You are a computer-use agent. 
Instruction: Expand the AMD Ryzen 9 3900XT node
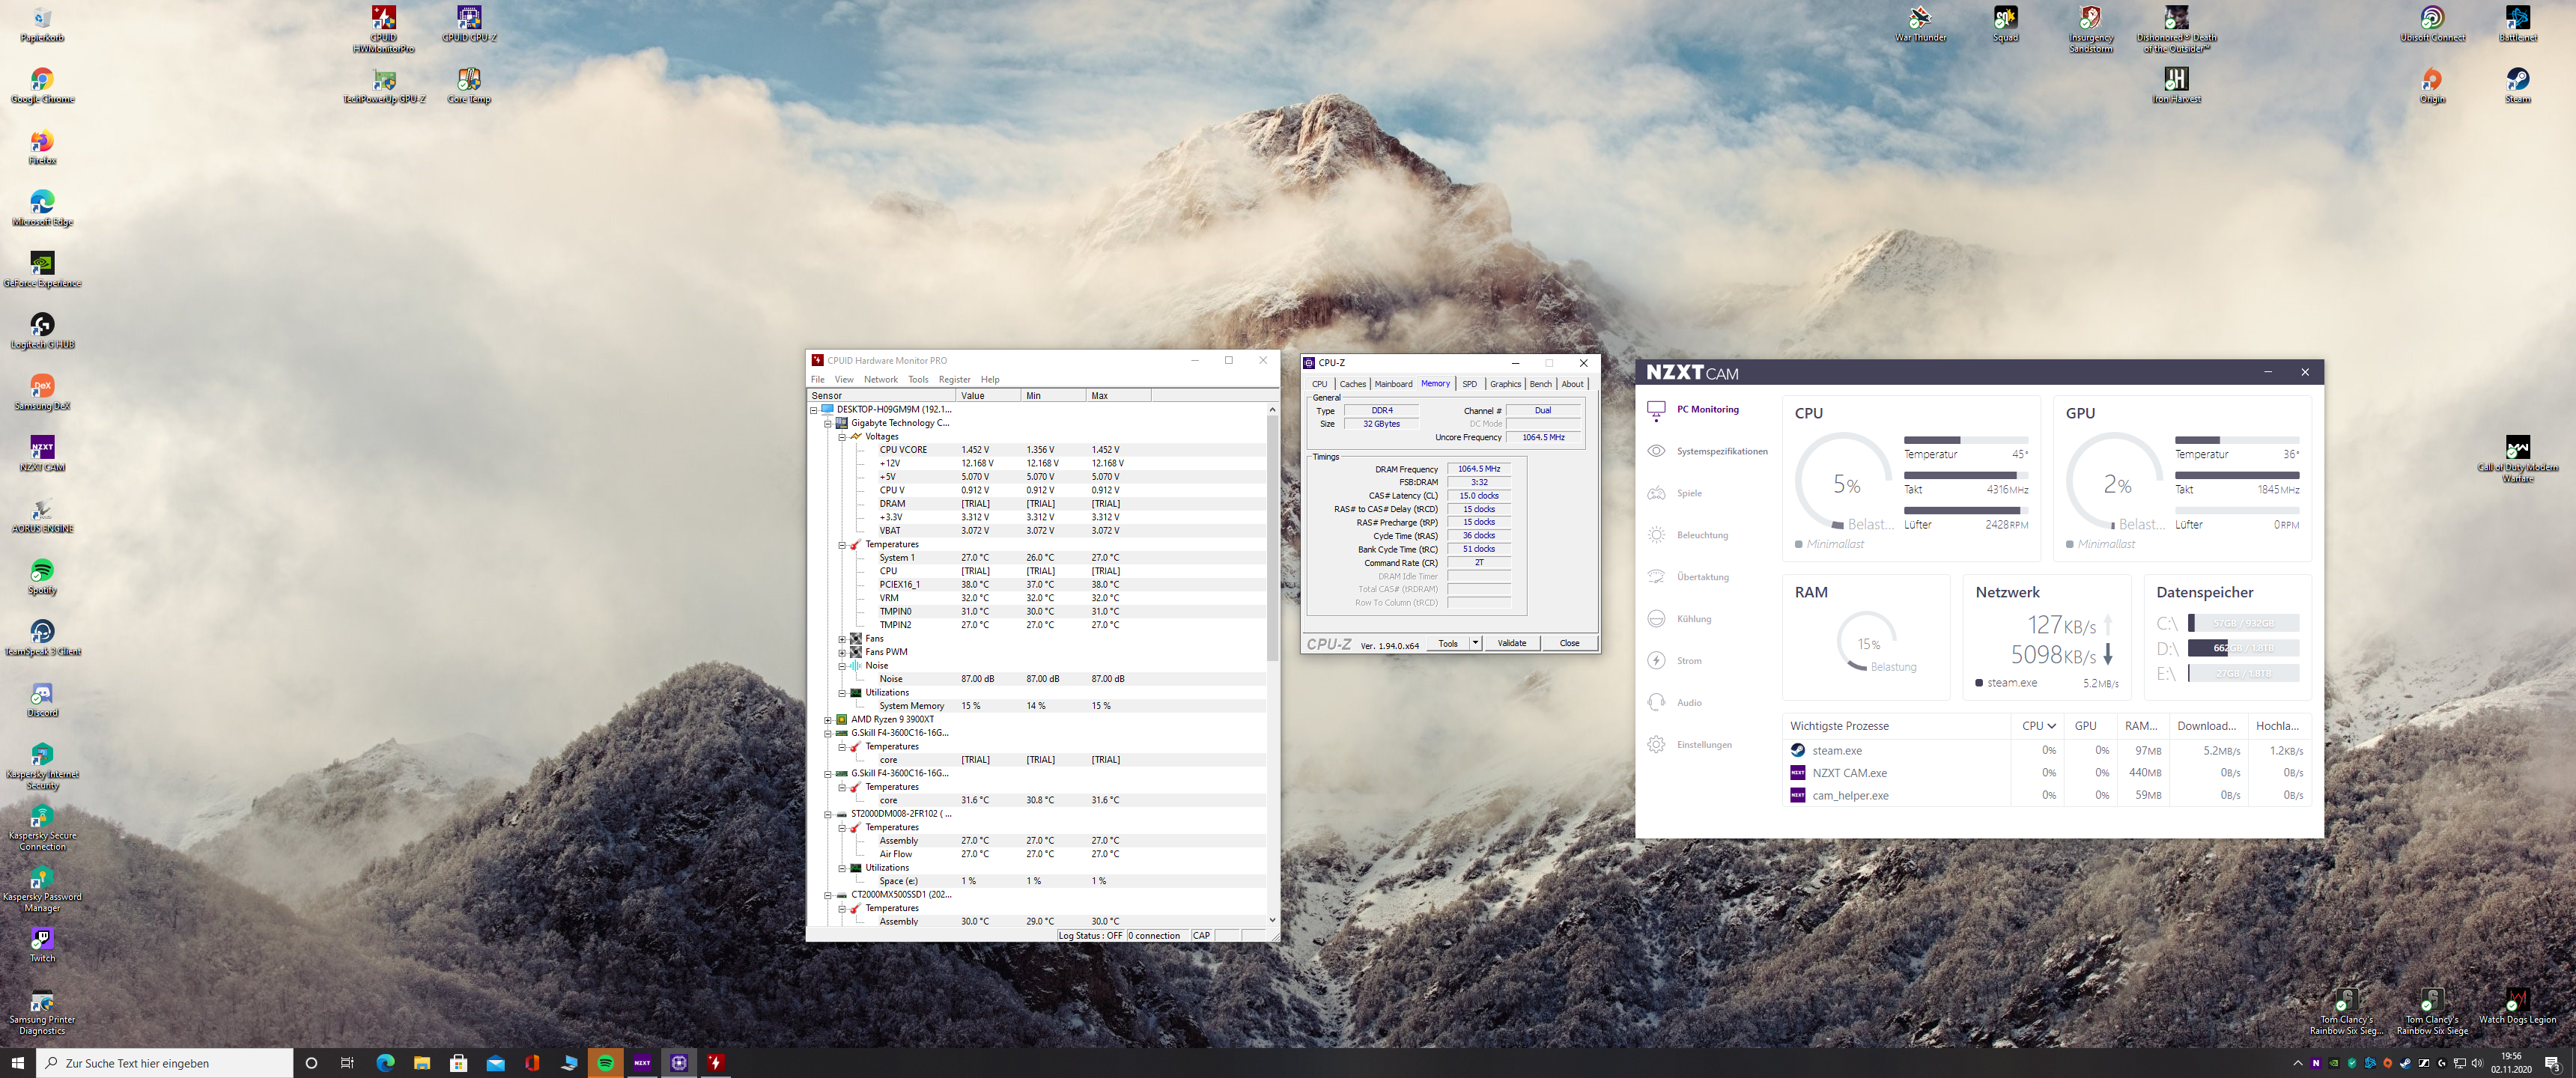click(828, 720)
